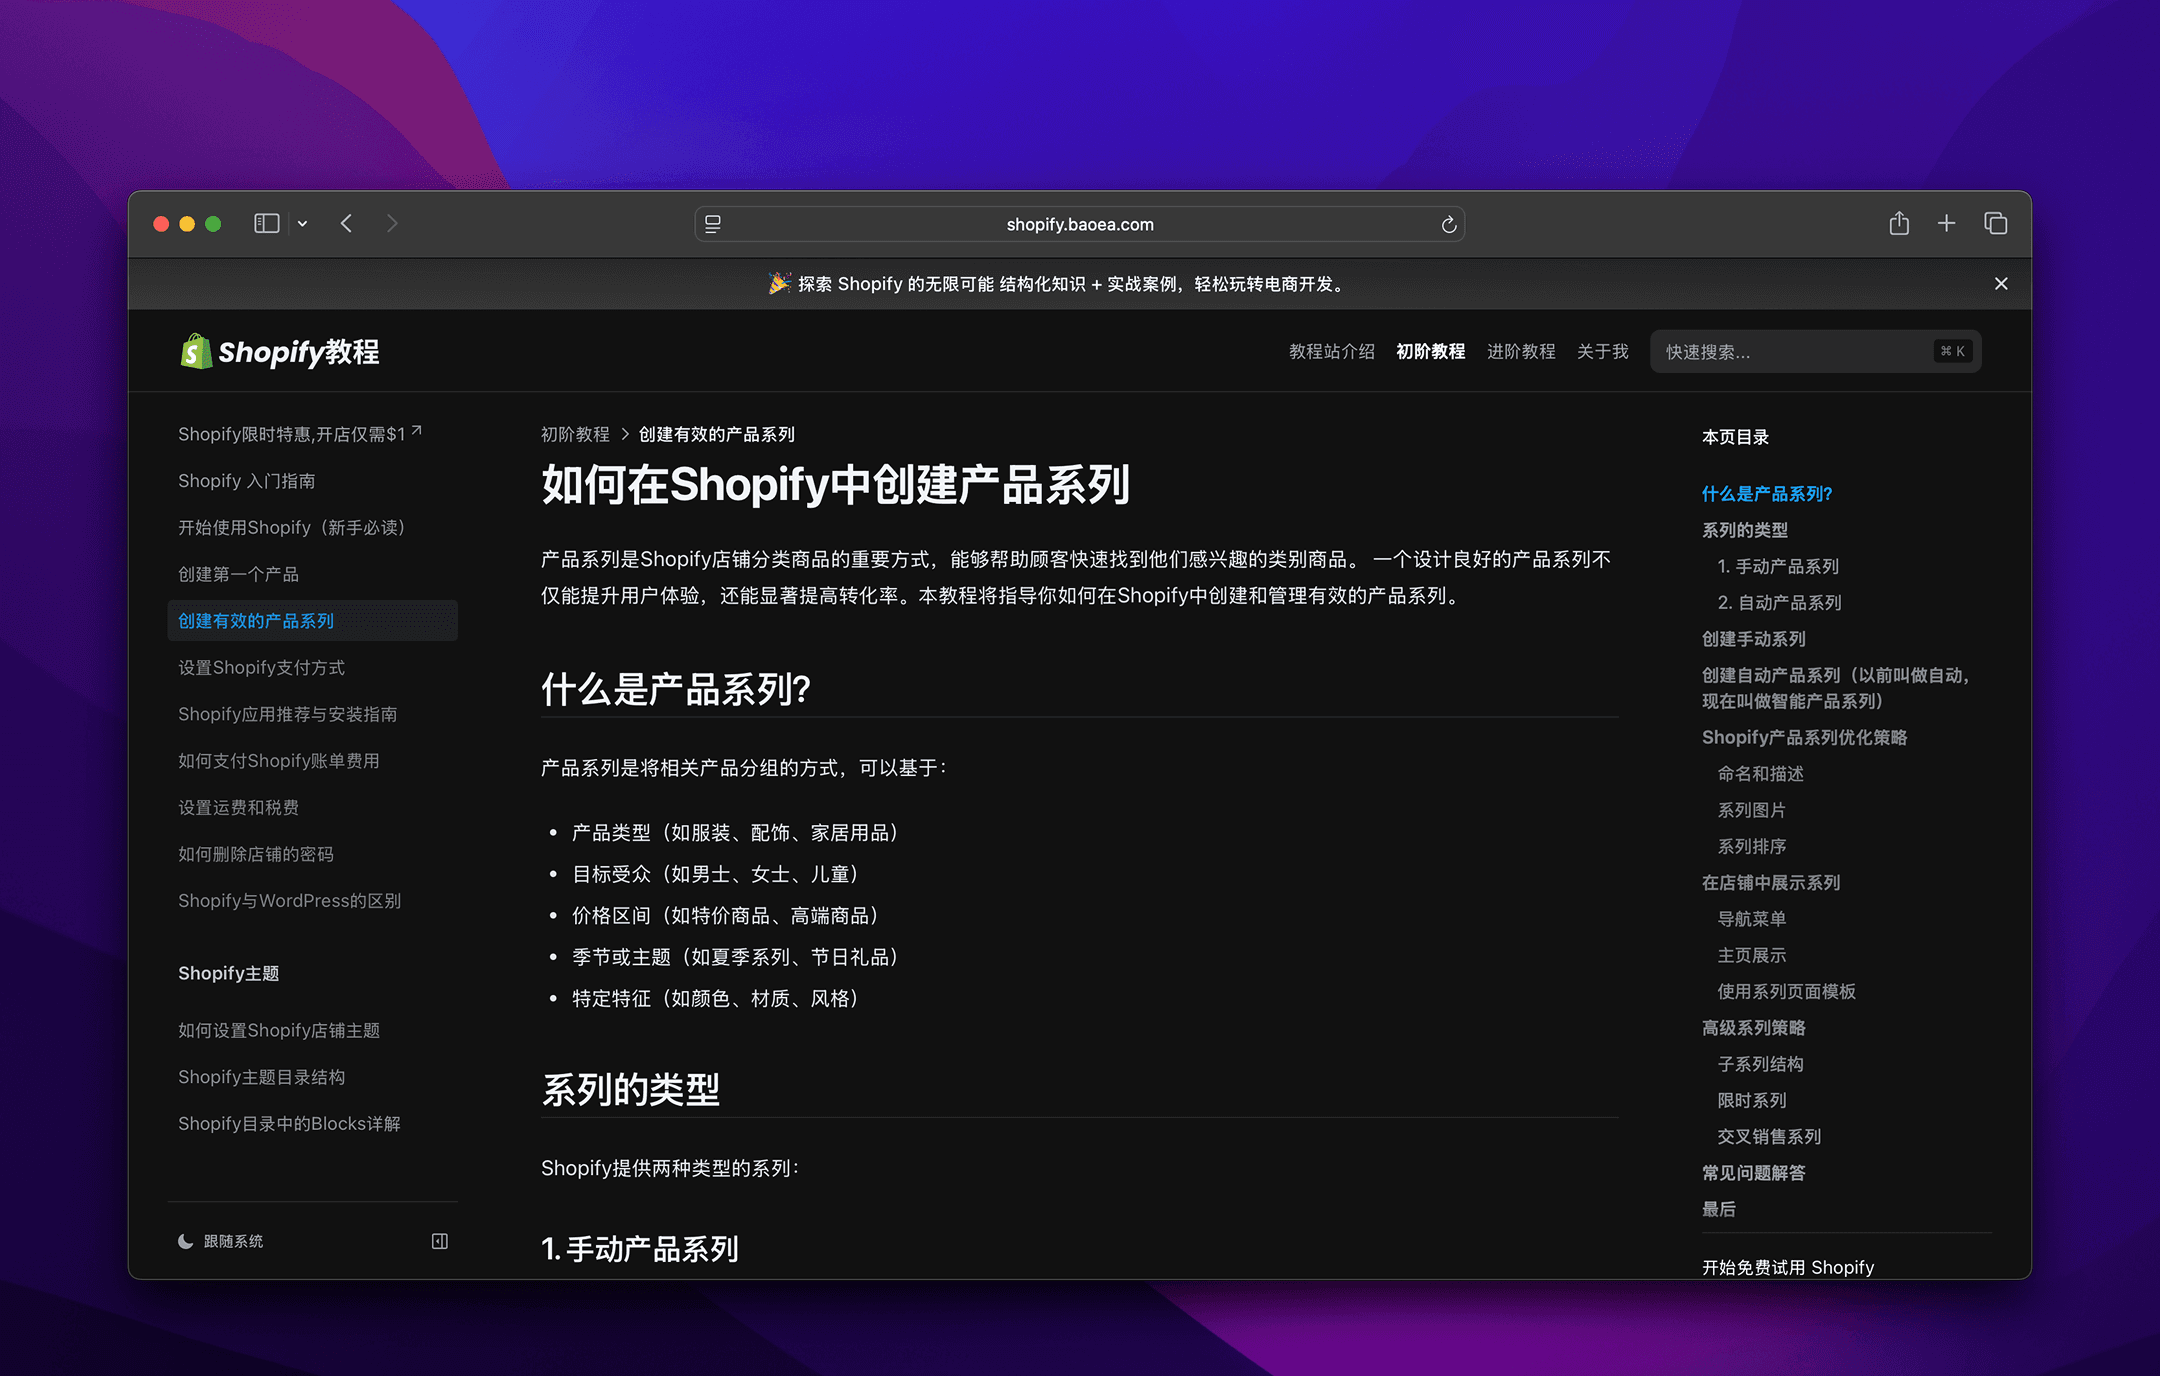This screenshot has height=1376, width=2160.
Task: Open 进阶教程 nav item
Action: point(1521,352)
